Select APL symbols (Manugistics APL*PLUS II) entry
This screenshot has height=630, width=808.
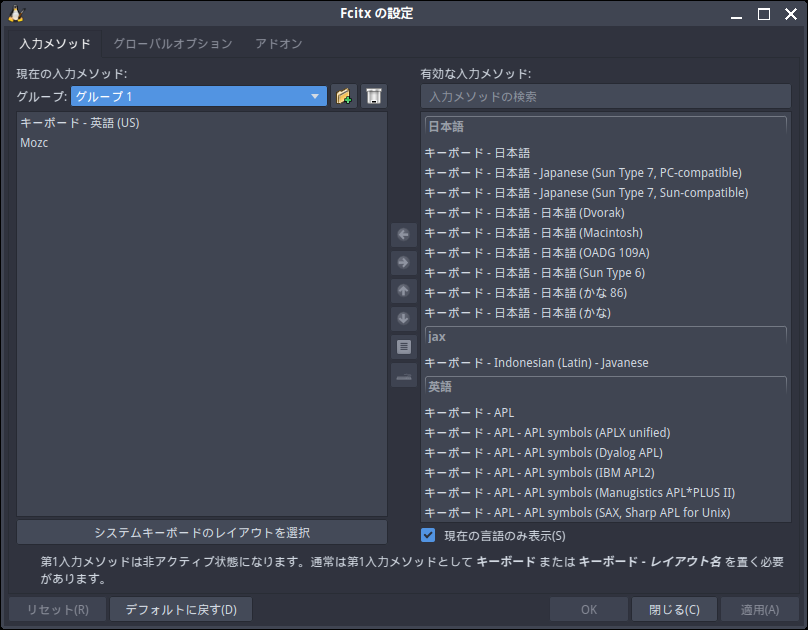point(605,492)
